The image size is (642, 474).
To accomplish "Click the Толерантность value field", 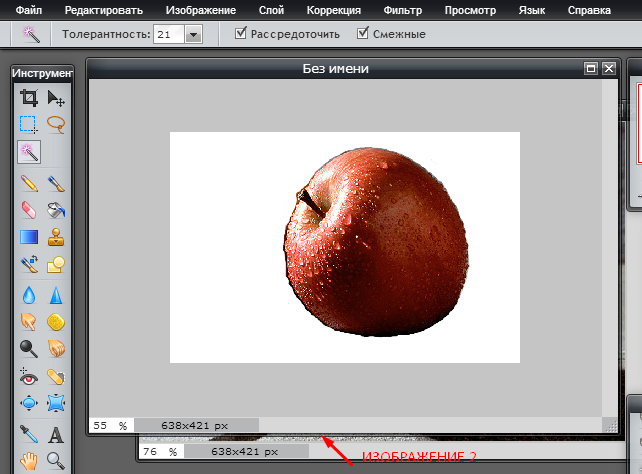I will pyautogui.click(x=167, y=34).
